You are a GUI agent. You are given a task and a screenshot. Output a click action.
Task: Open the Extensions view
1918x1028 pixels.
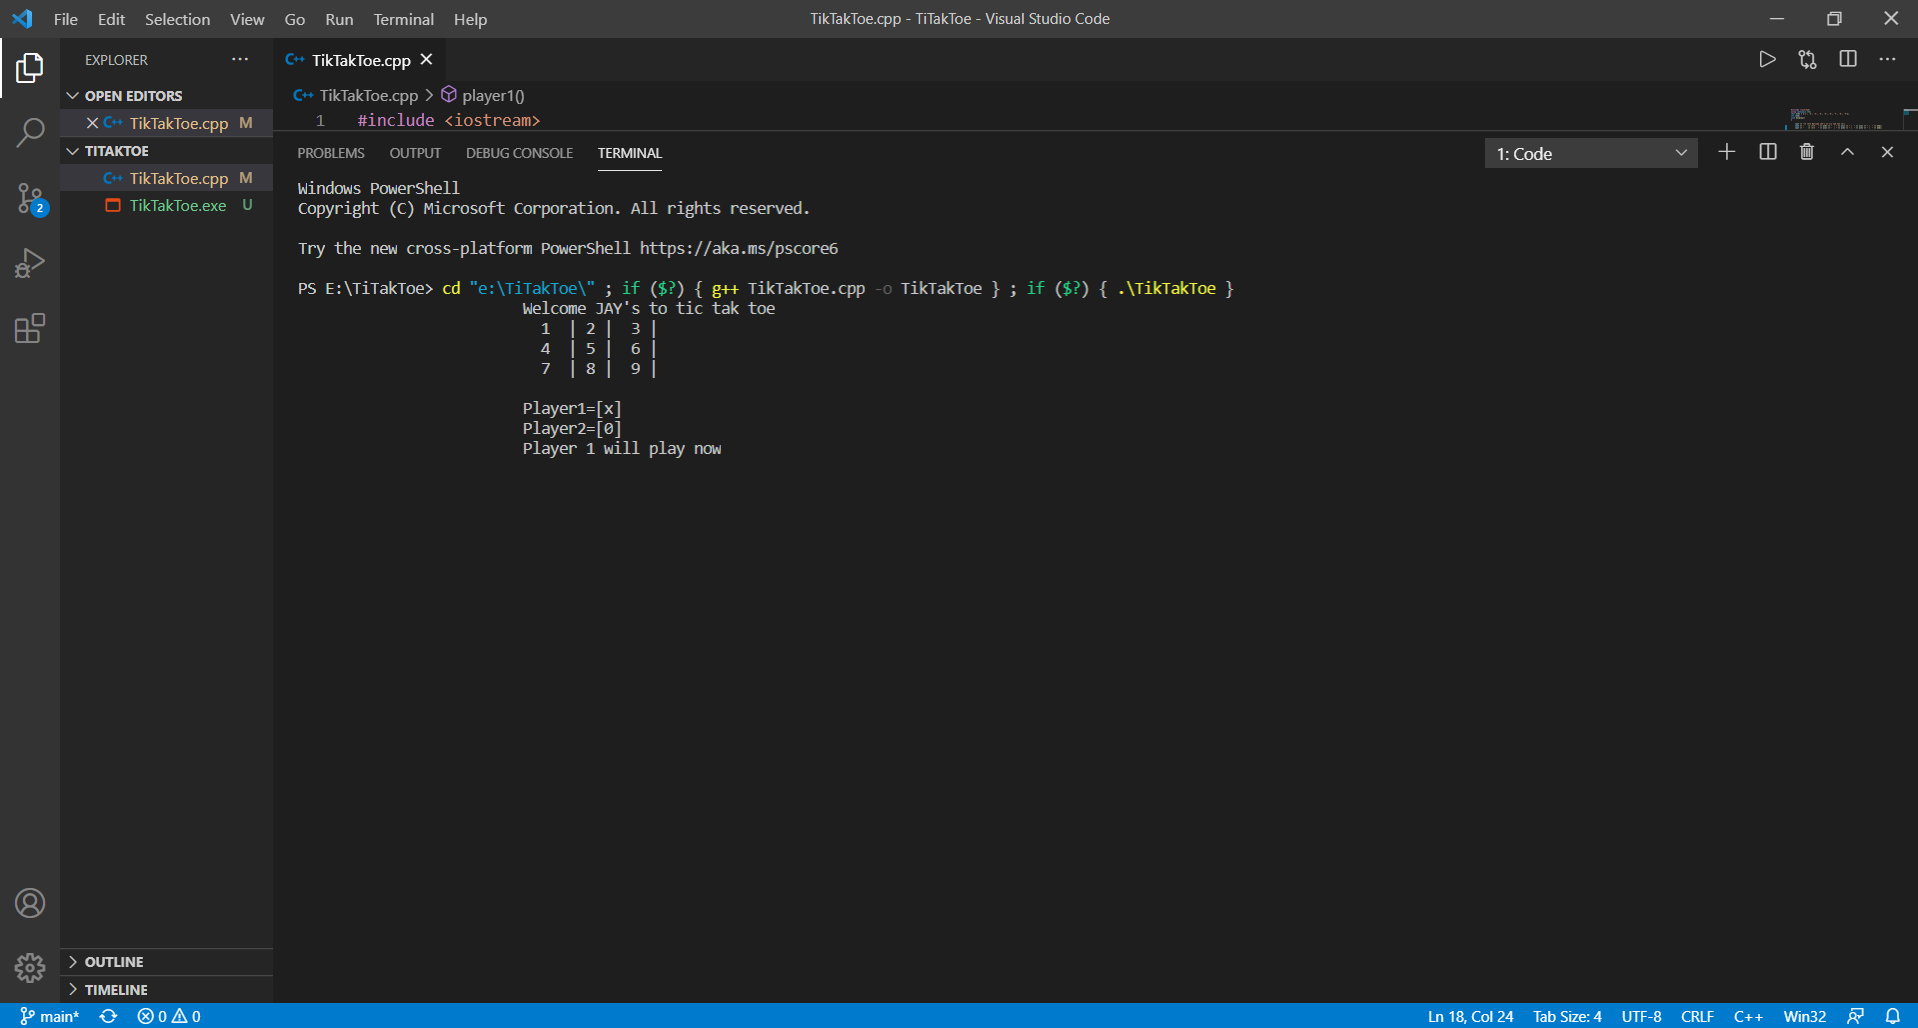[x=31, y=328]
